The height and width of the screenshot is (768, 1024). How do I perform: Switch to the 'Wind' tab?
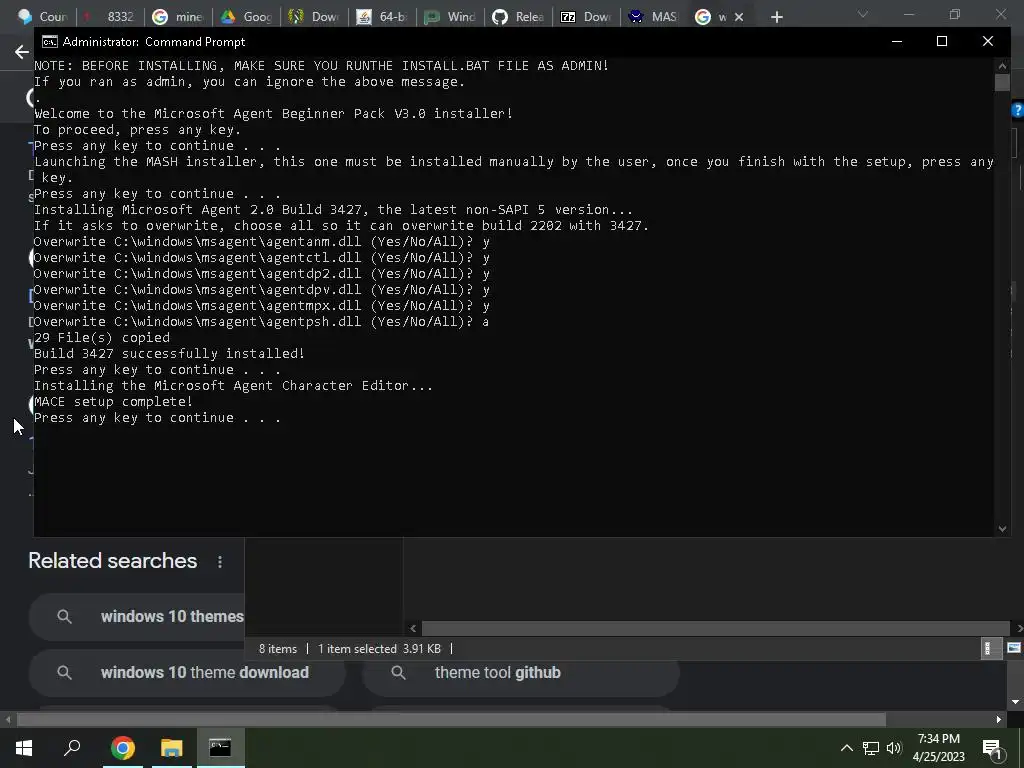point(450,17)
